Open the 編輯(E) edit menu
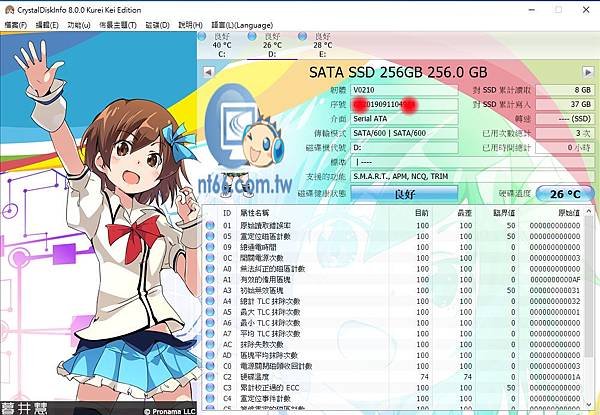600x415 pixels. pyautogui.click(x=47, y=25)
